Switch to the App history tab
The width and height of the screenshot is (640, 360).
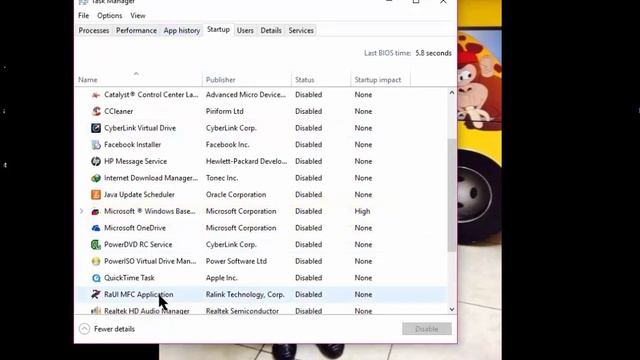pyautogui.click(x=182, y=31)
